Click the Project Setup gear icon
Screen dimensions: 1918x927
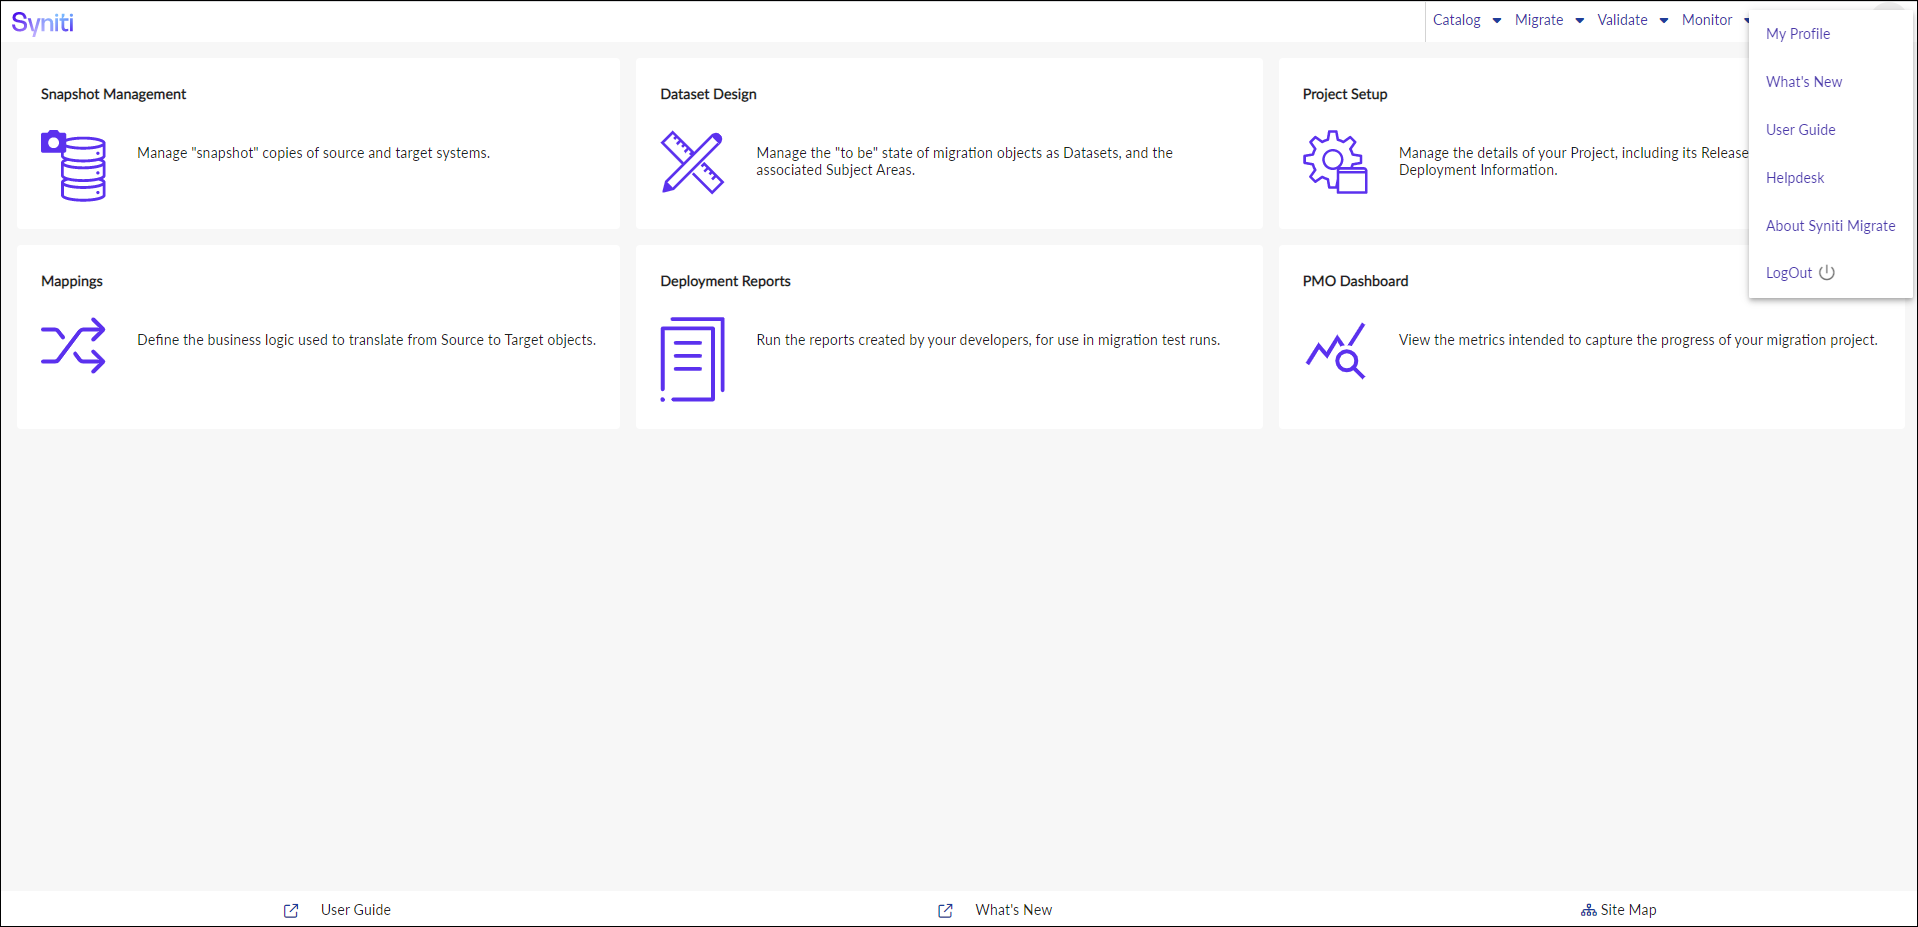1335,162
